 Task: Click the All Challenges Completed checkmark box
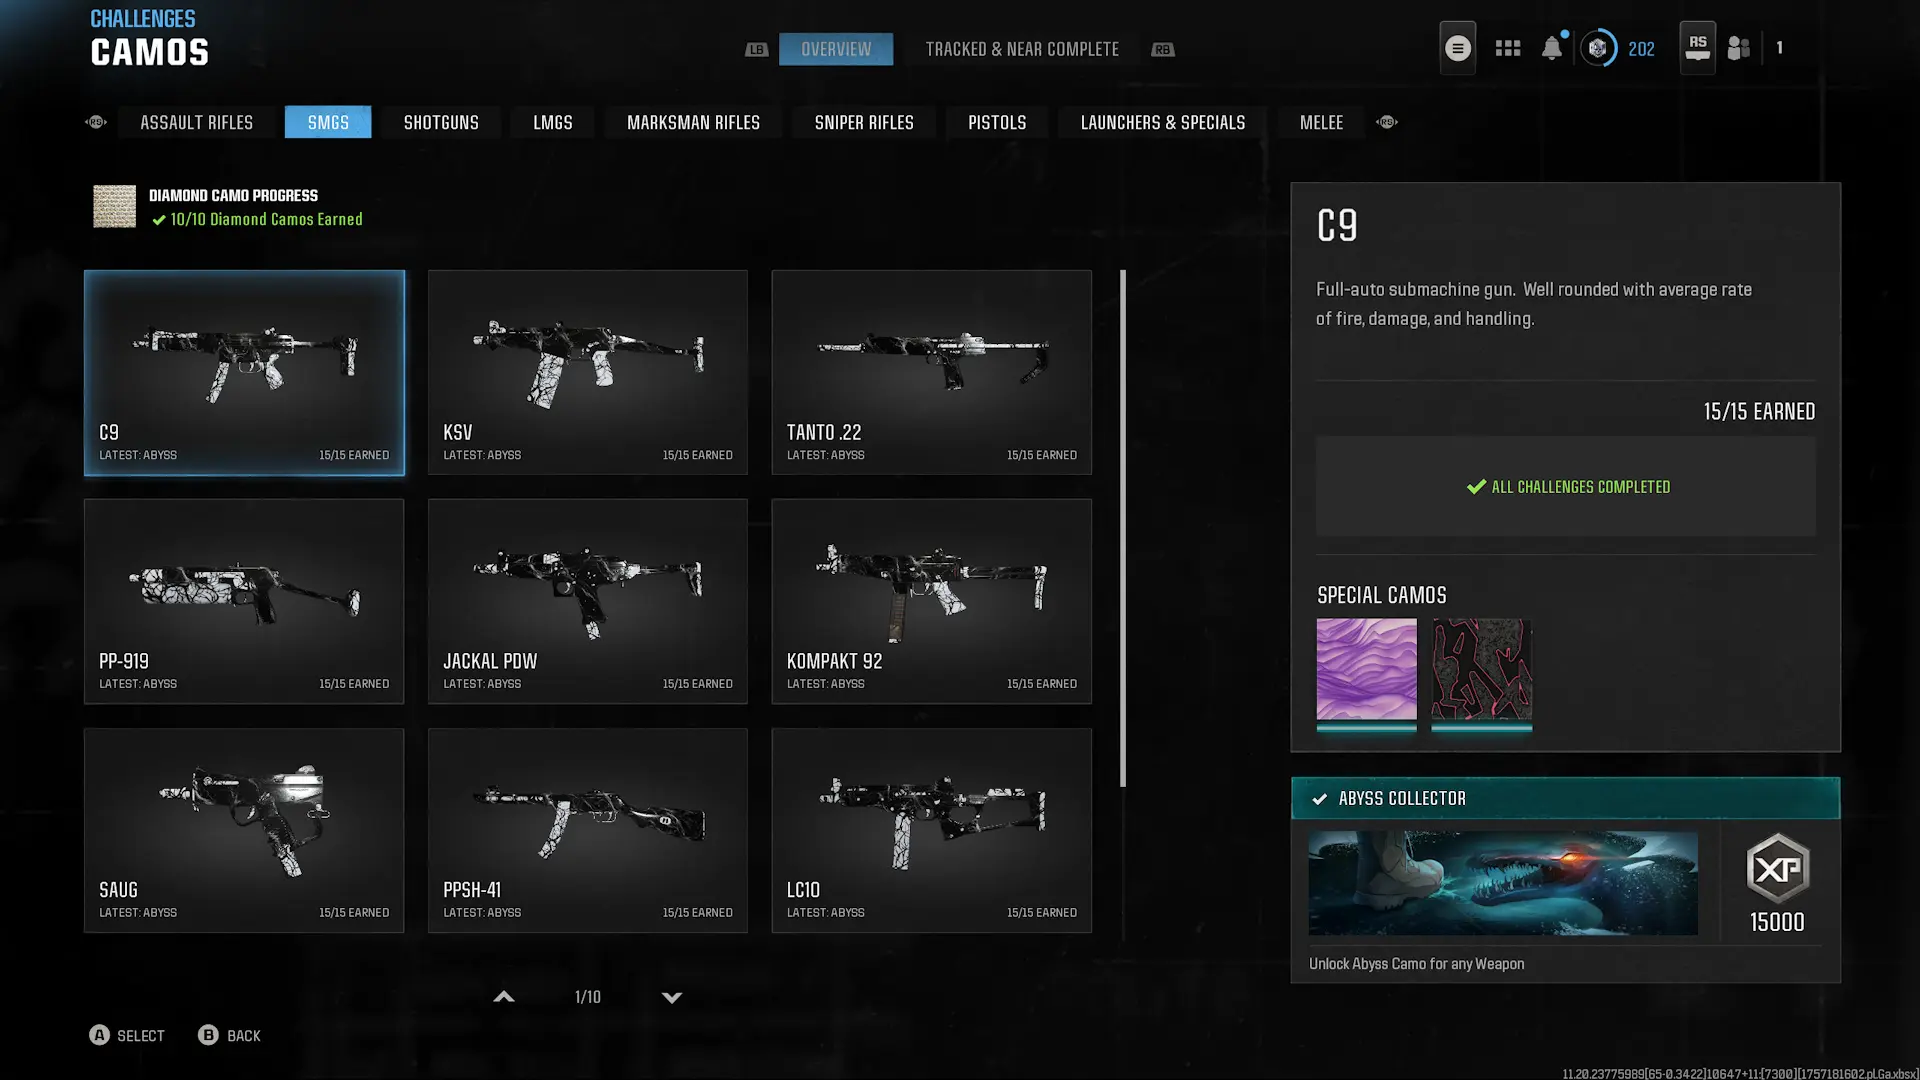pos(1565,487)
